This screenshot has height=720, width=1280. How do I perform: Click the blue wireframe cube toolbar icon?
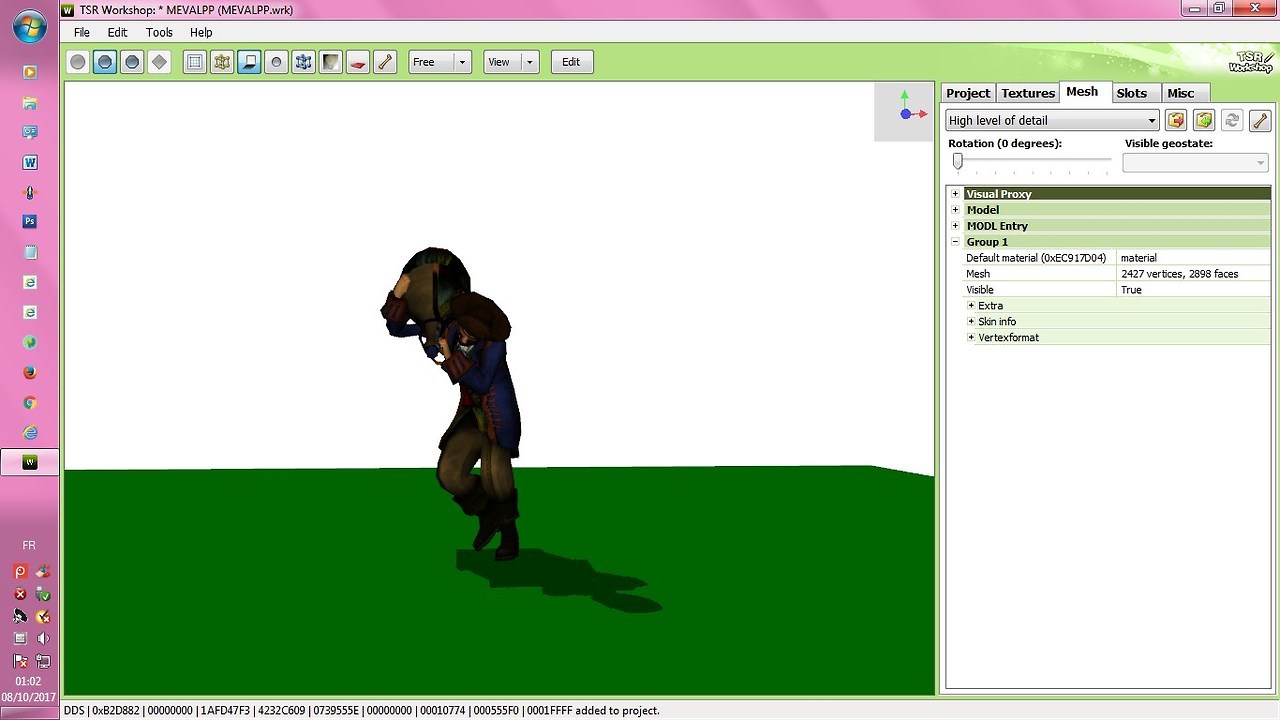coord(303,62)
